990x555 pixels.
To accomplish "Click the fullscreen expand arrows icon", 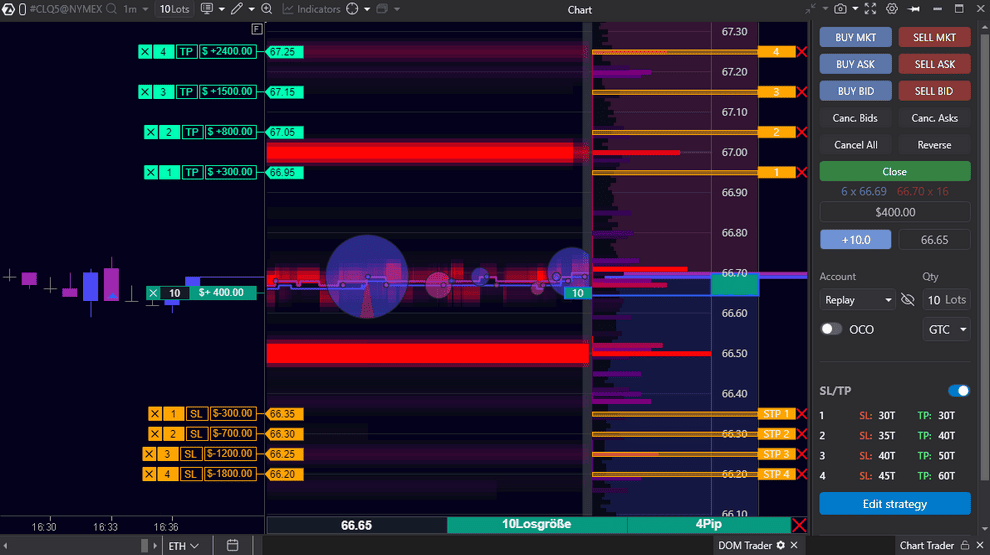I will 868,9.
